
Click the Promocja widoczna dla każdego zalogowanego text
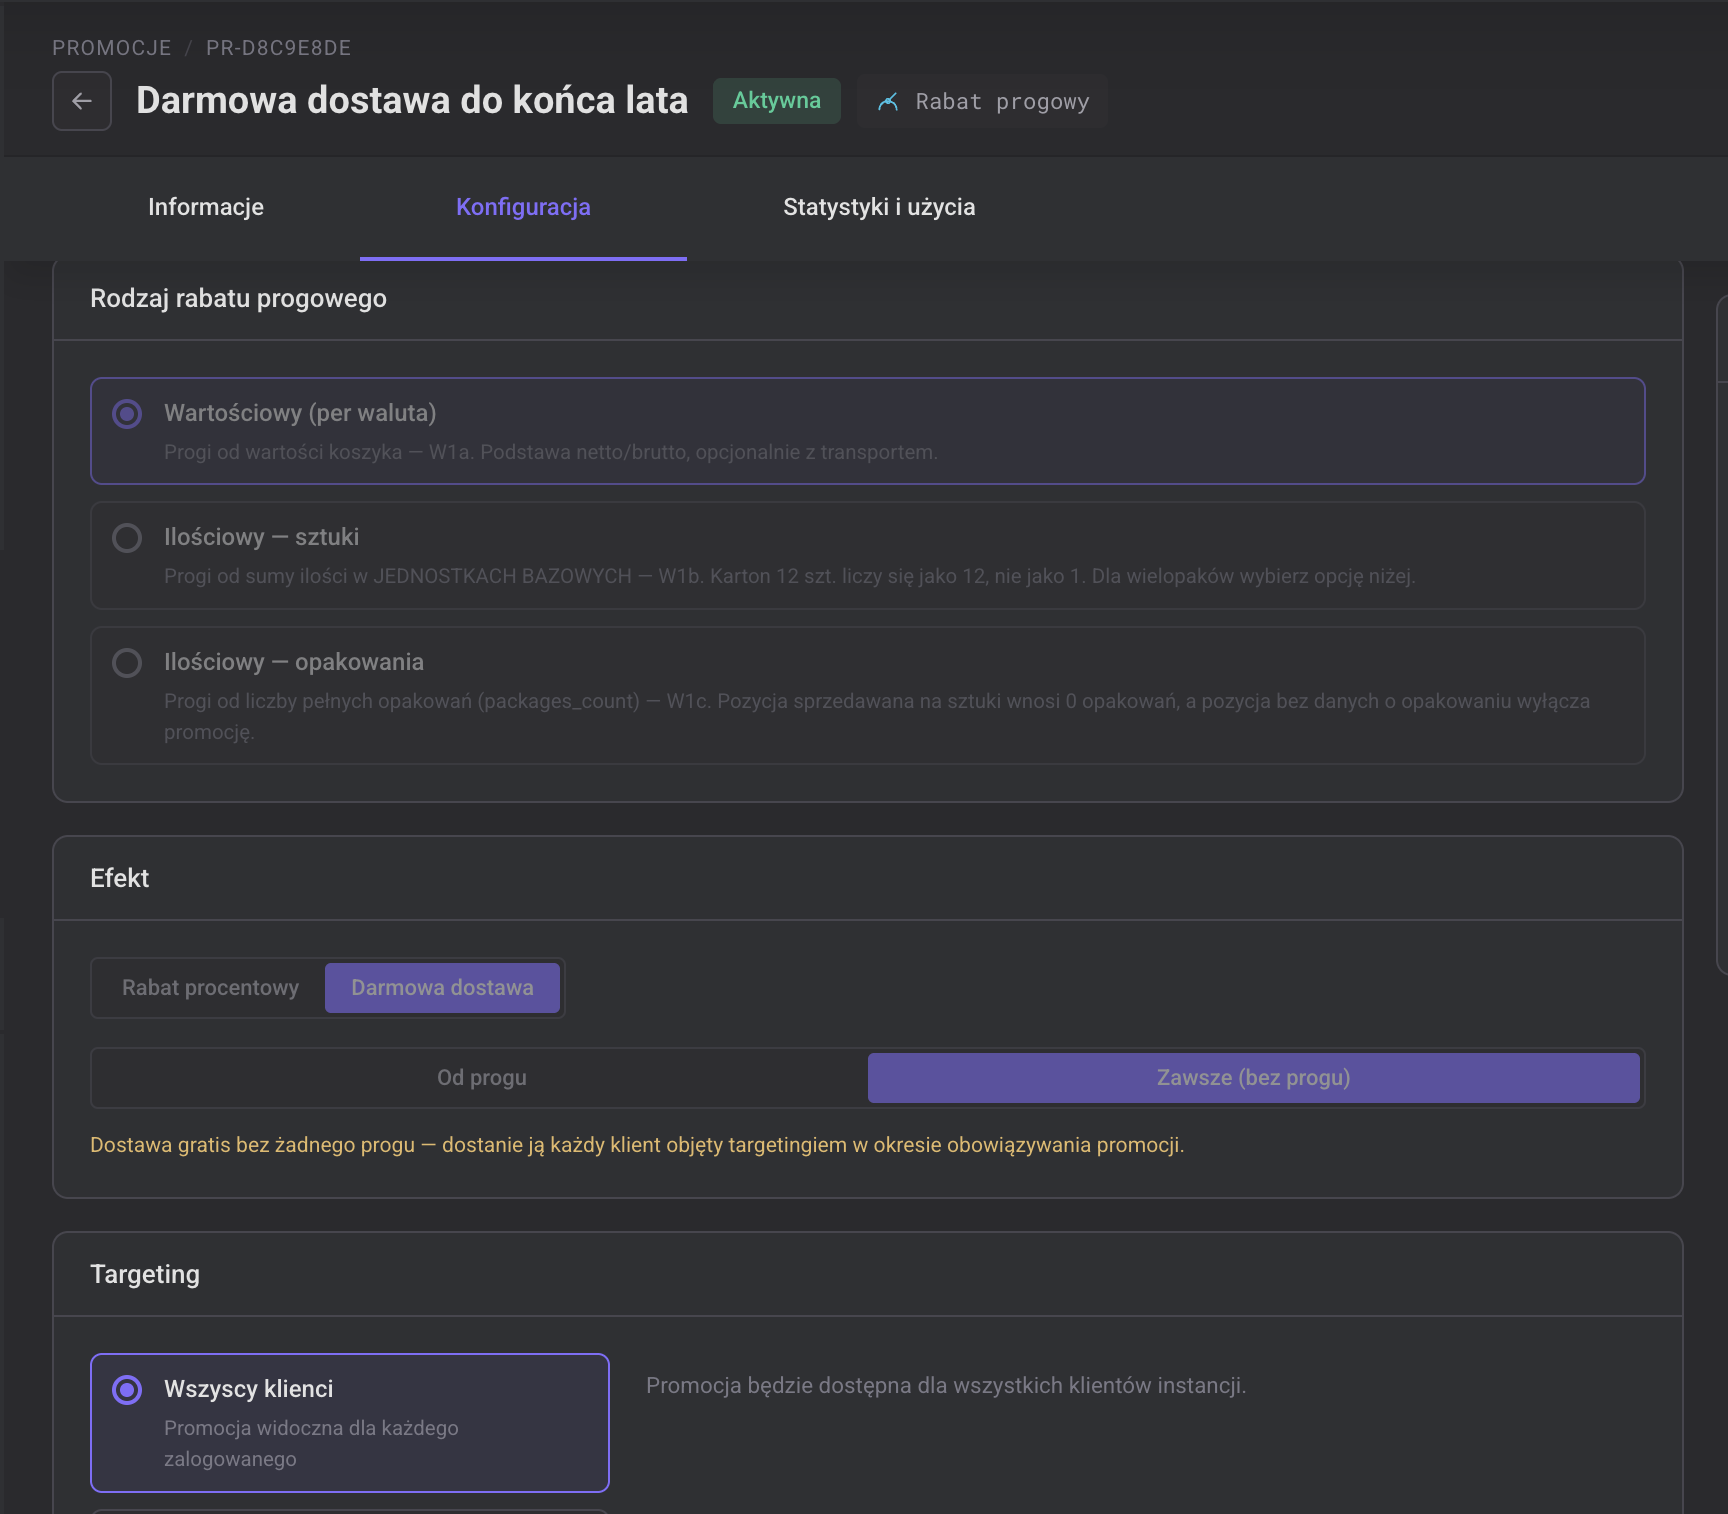click(311, 1443)
